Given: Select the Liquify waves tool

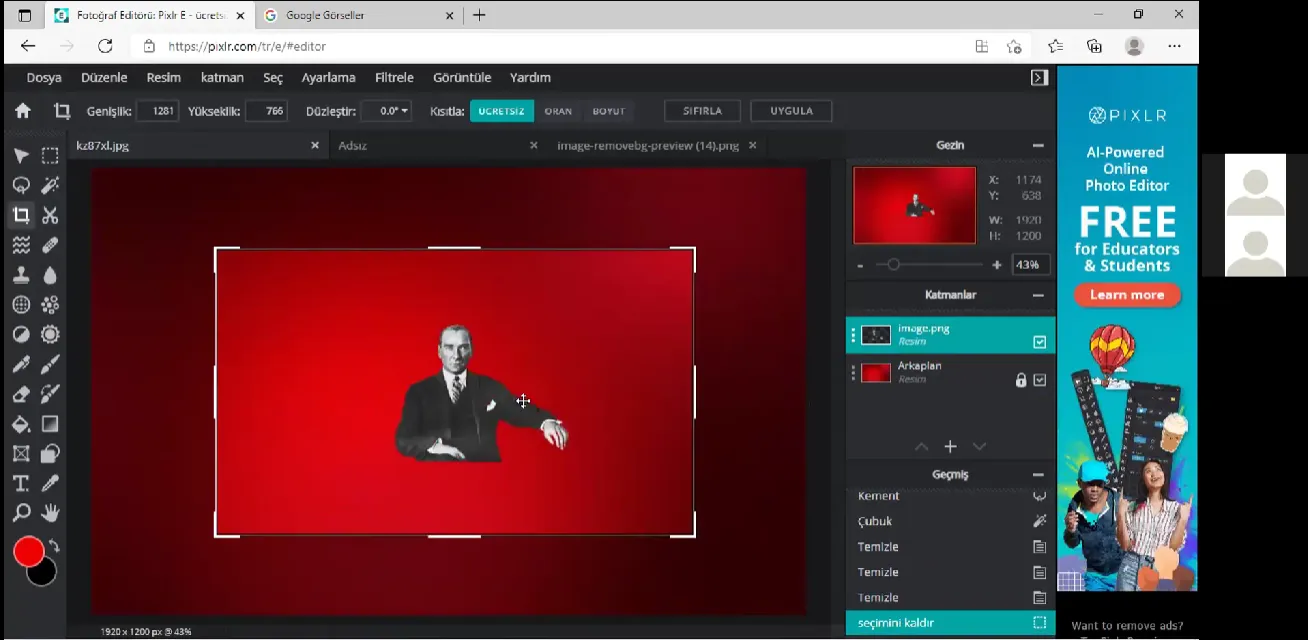Looking at the screenshot, I should [x=21, y=245].
